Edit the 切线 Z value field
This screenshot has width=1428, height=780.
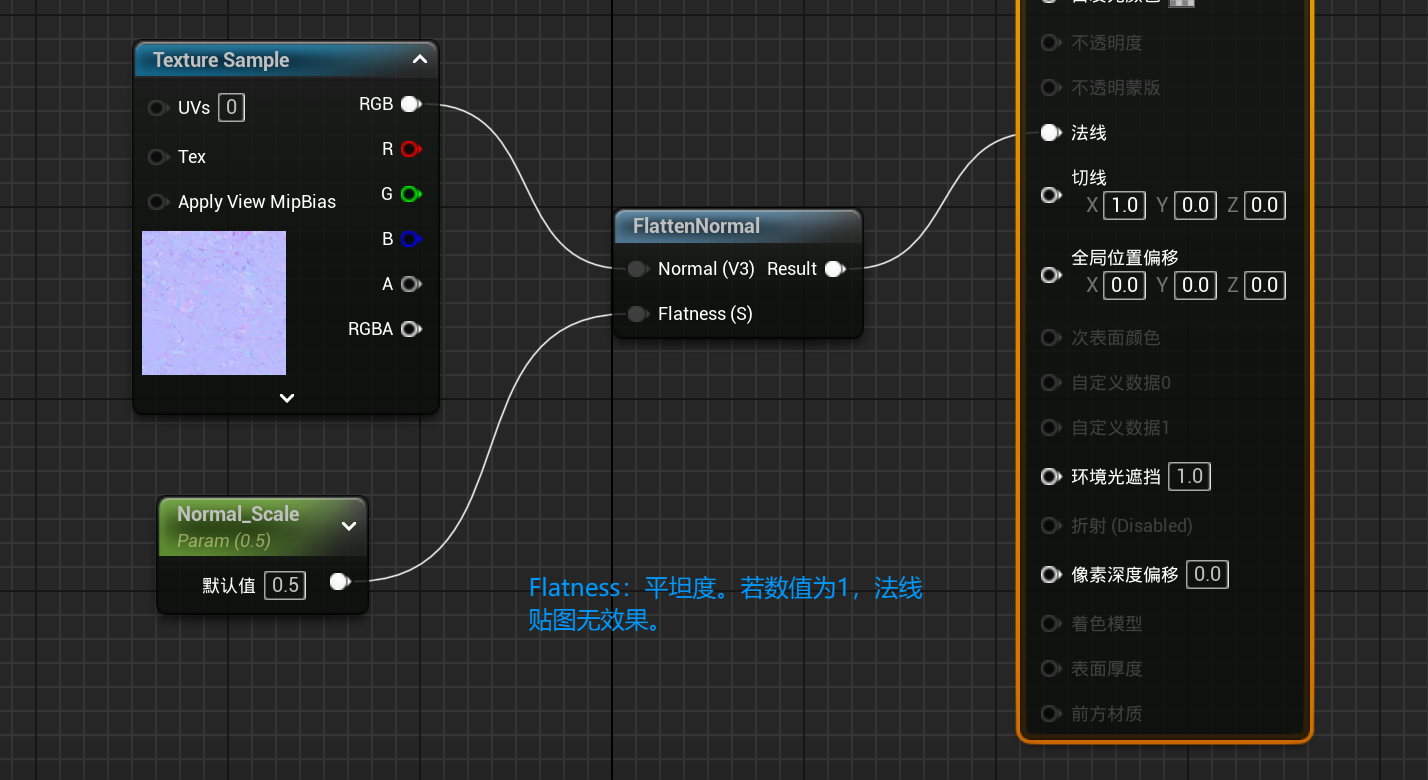[1264, 205]
